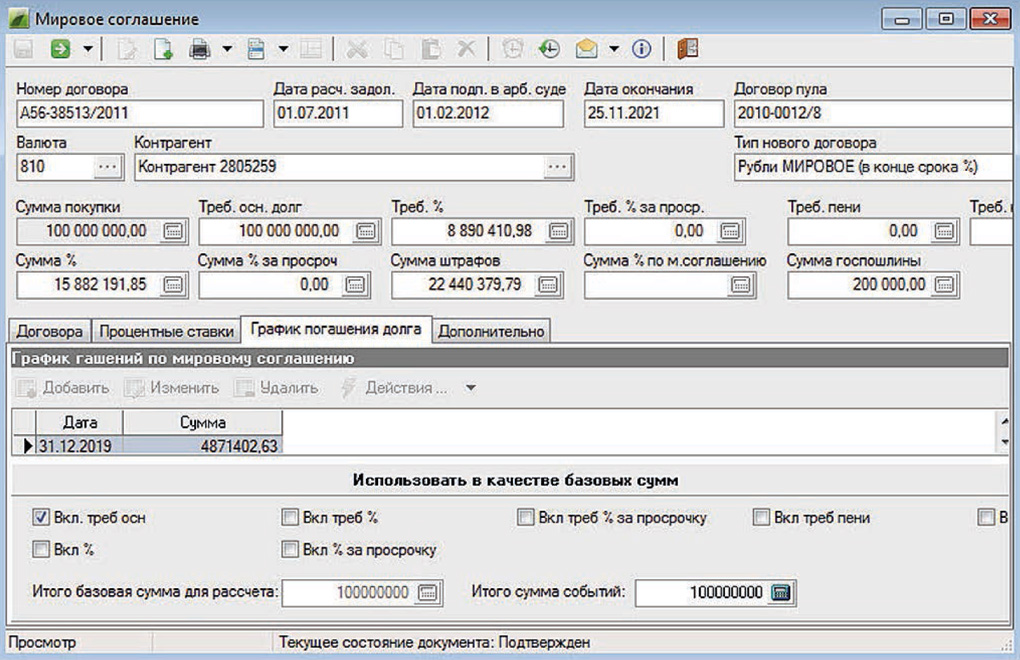This screenshot has width=1020, height=660.
Task: Click the new document icon with green plus
Action: [x=162, y=48]
